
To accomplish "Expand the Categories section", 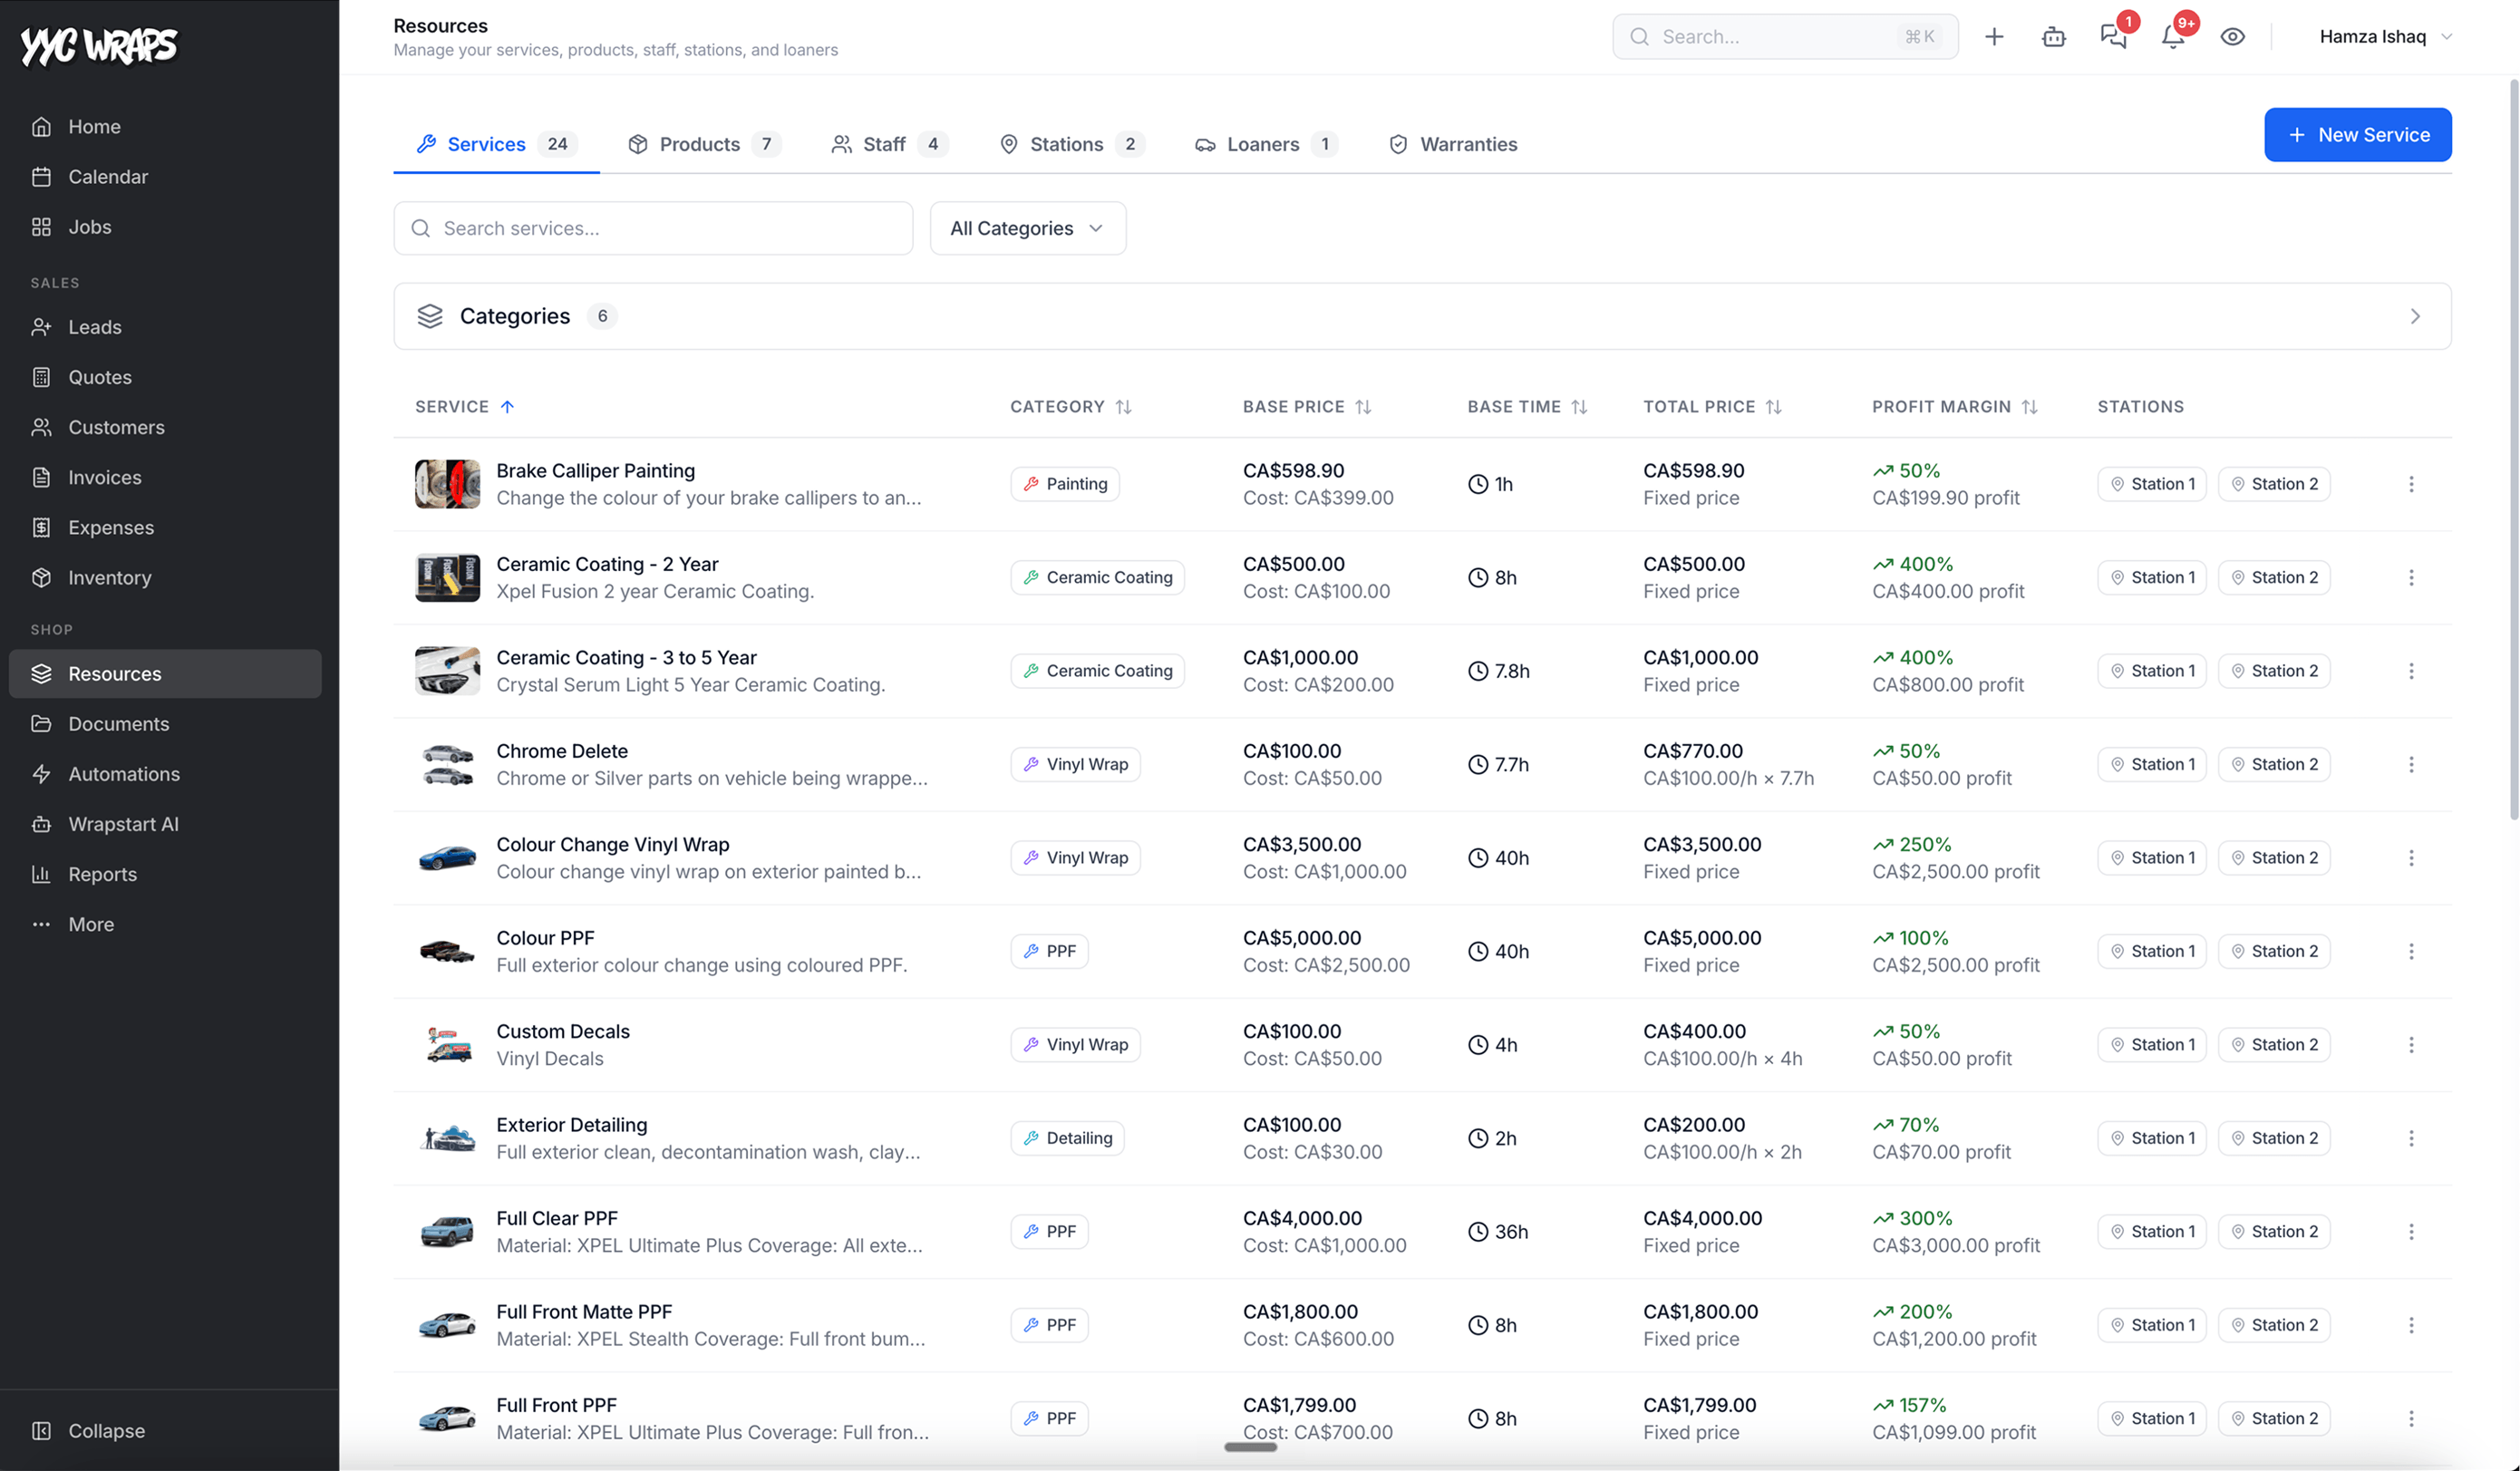I will [x=1422, y=316].
